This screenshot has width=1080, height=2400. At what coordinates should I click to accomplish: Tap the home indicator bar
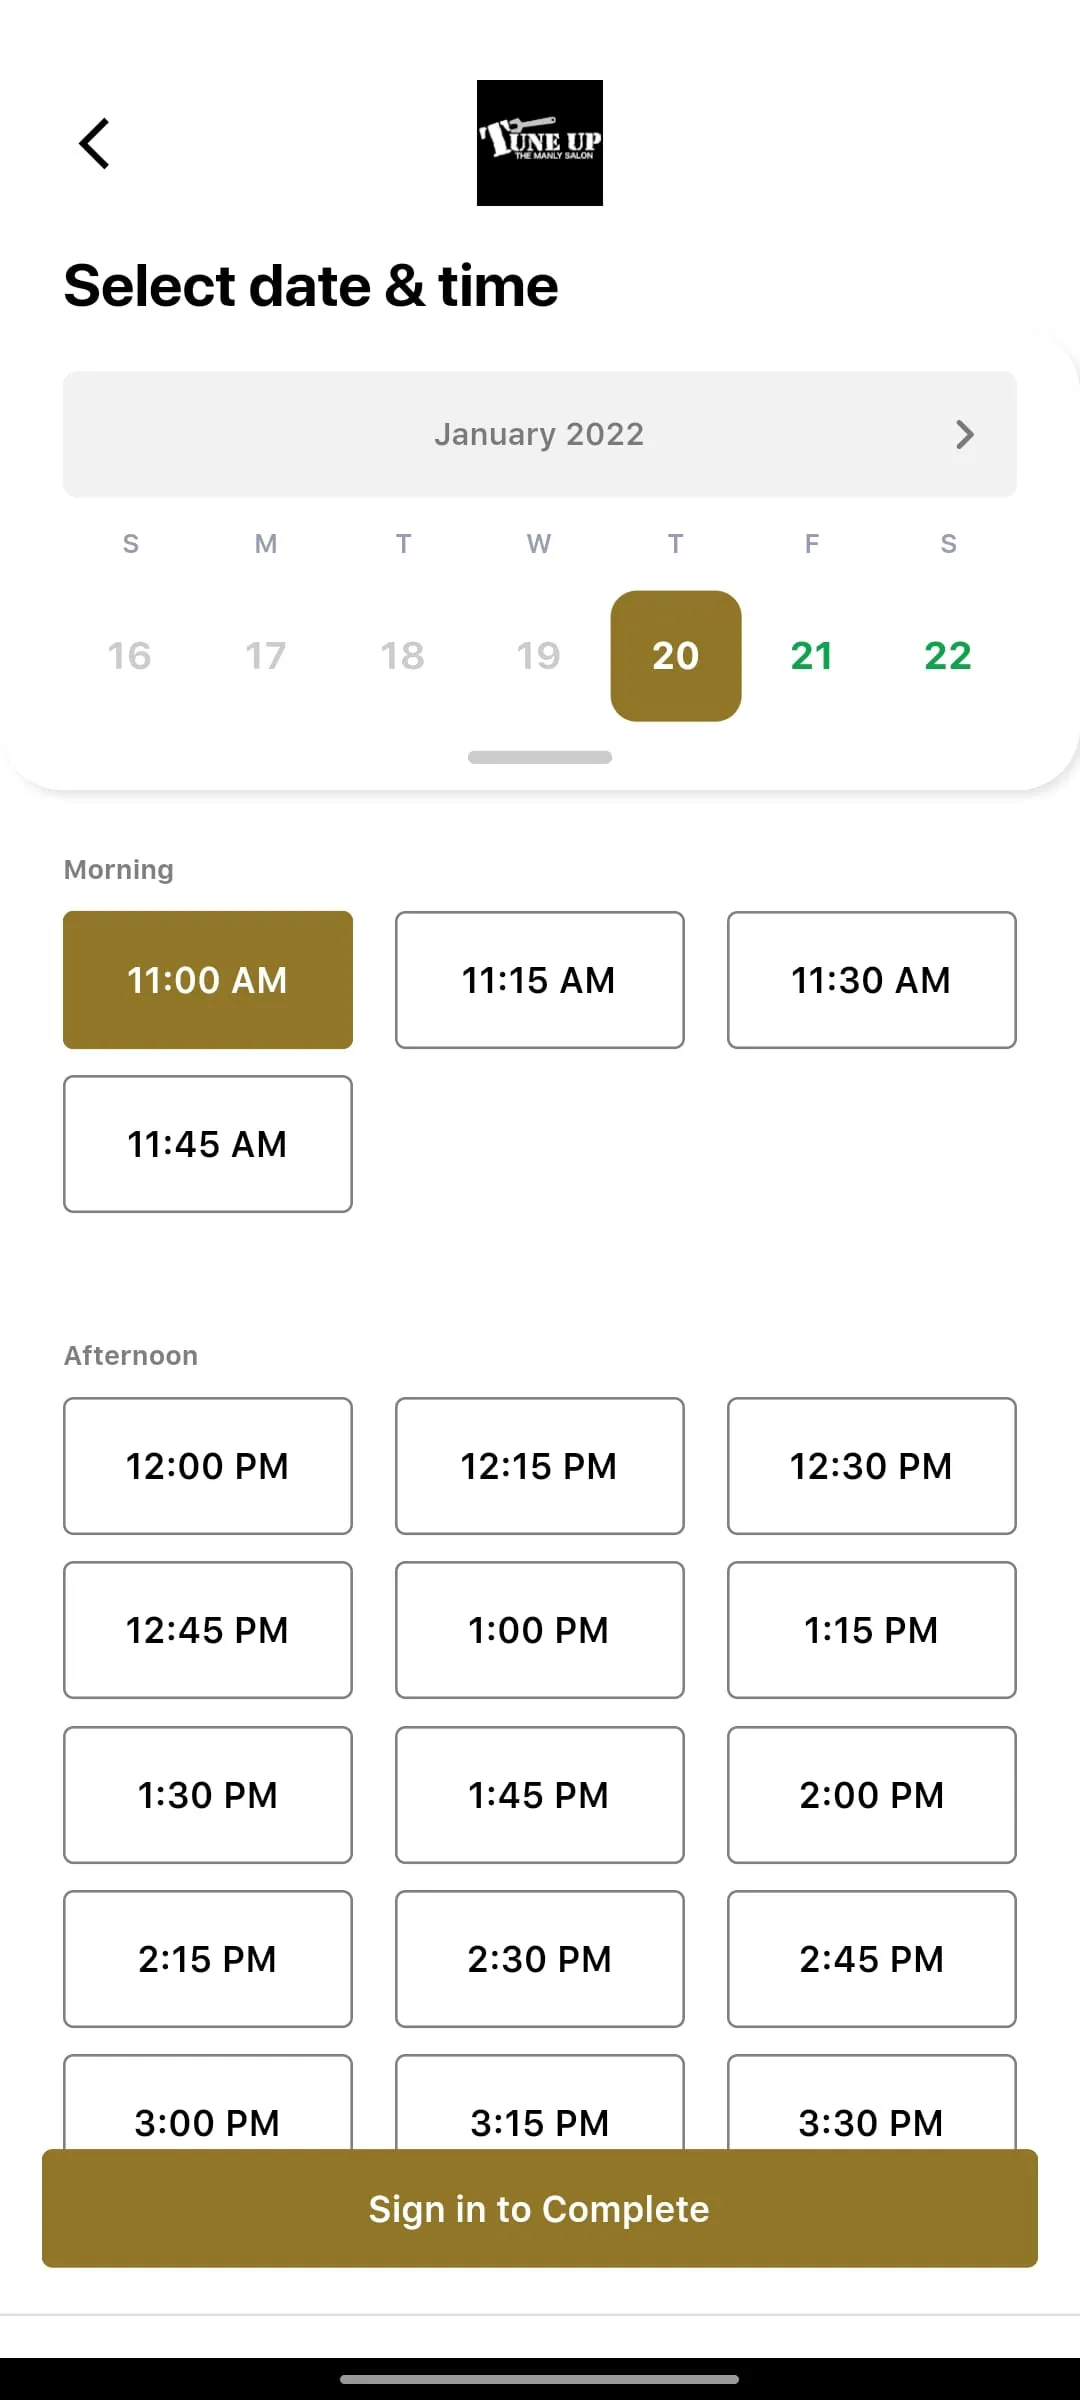point(540,2379)
